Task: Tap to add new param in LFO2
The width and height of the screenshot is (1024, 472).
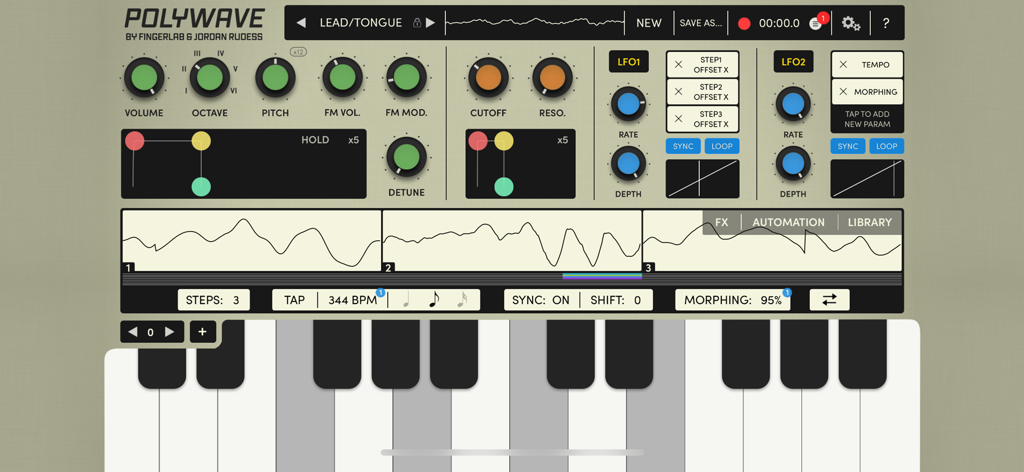Action: click(x=867, y=119)
